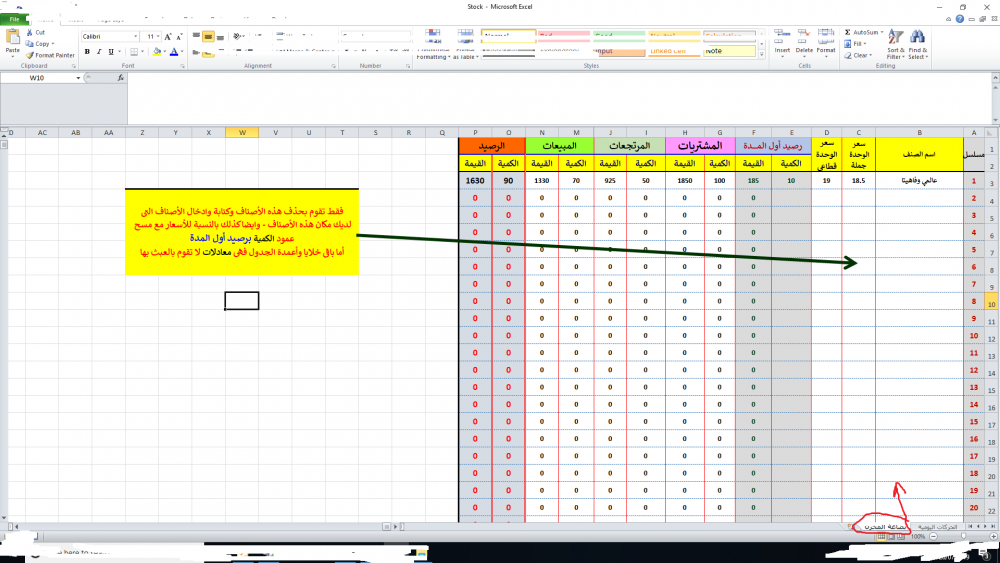Minimize the ribbon with caret icon

(x=948, y=19)
